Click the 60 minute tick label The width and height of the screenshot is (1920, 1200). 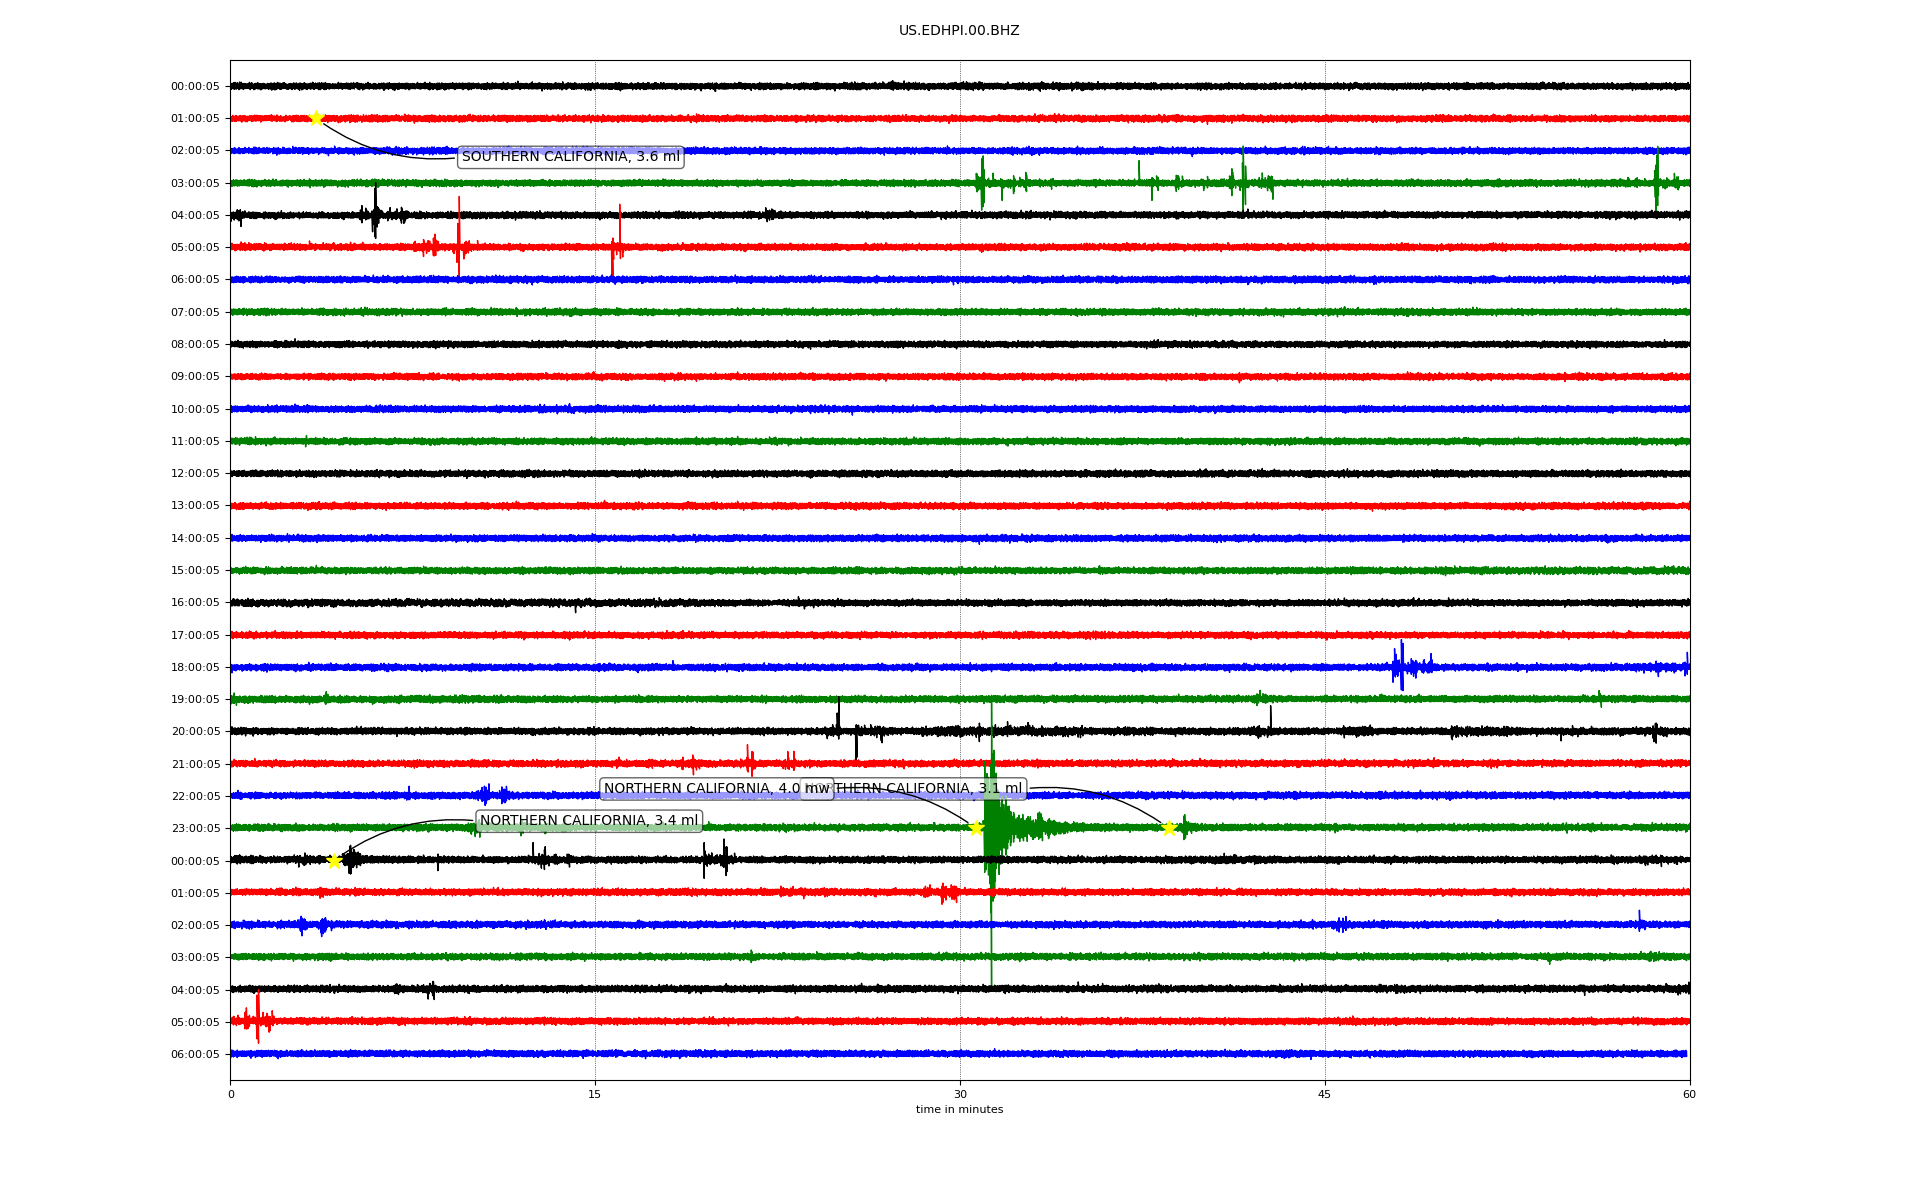coord(1689,1094)
